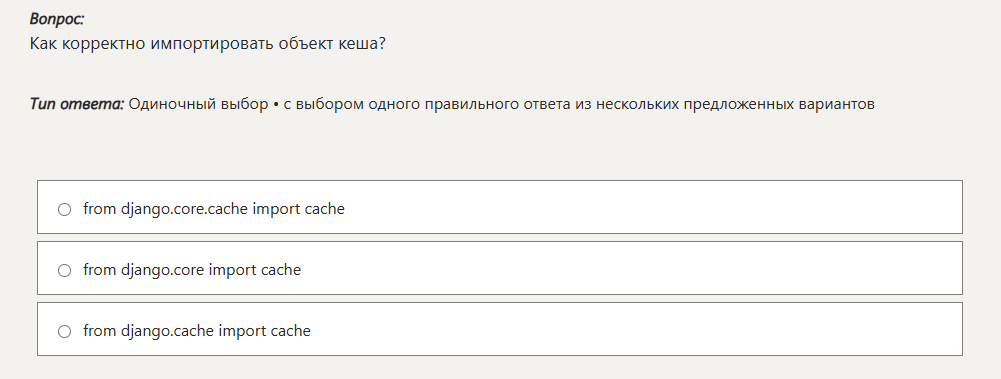Screen dimensions: 1001x379
Task: Click the 'from django.cache import cache' answer label
Action: click(197, 331)
